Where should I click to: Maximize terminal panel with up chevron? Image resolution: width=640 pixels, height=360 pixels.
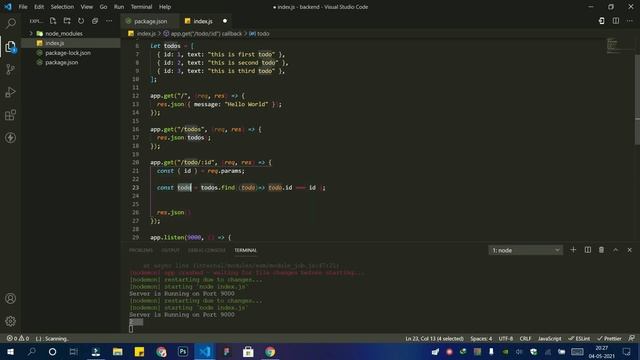[x=616, y=250]
